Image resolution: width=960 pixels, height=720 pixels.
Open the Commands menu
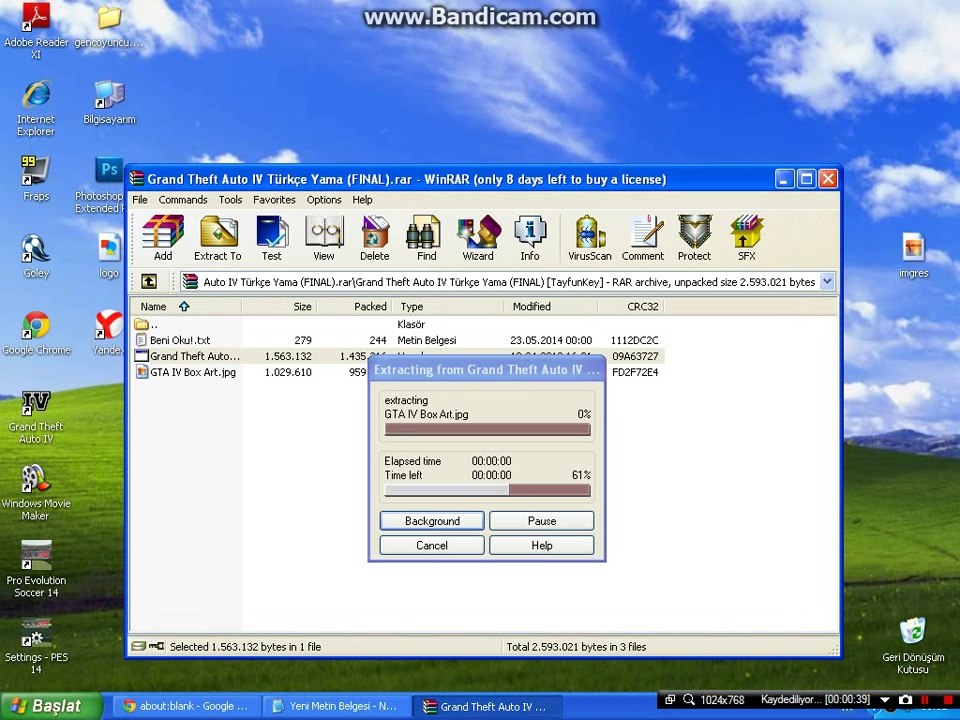click(x=182, y=200)
